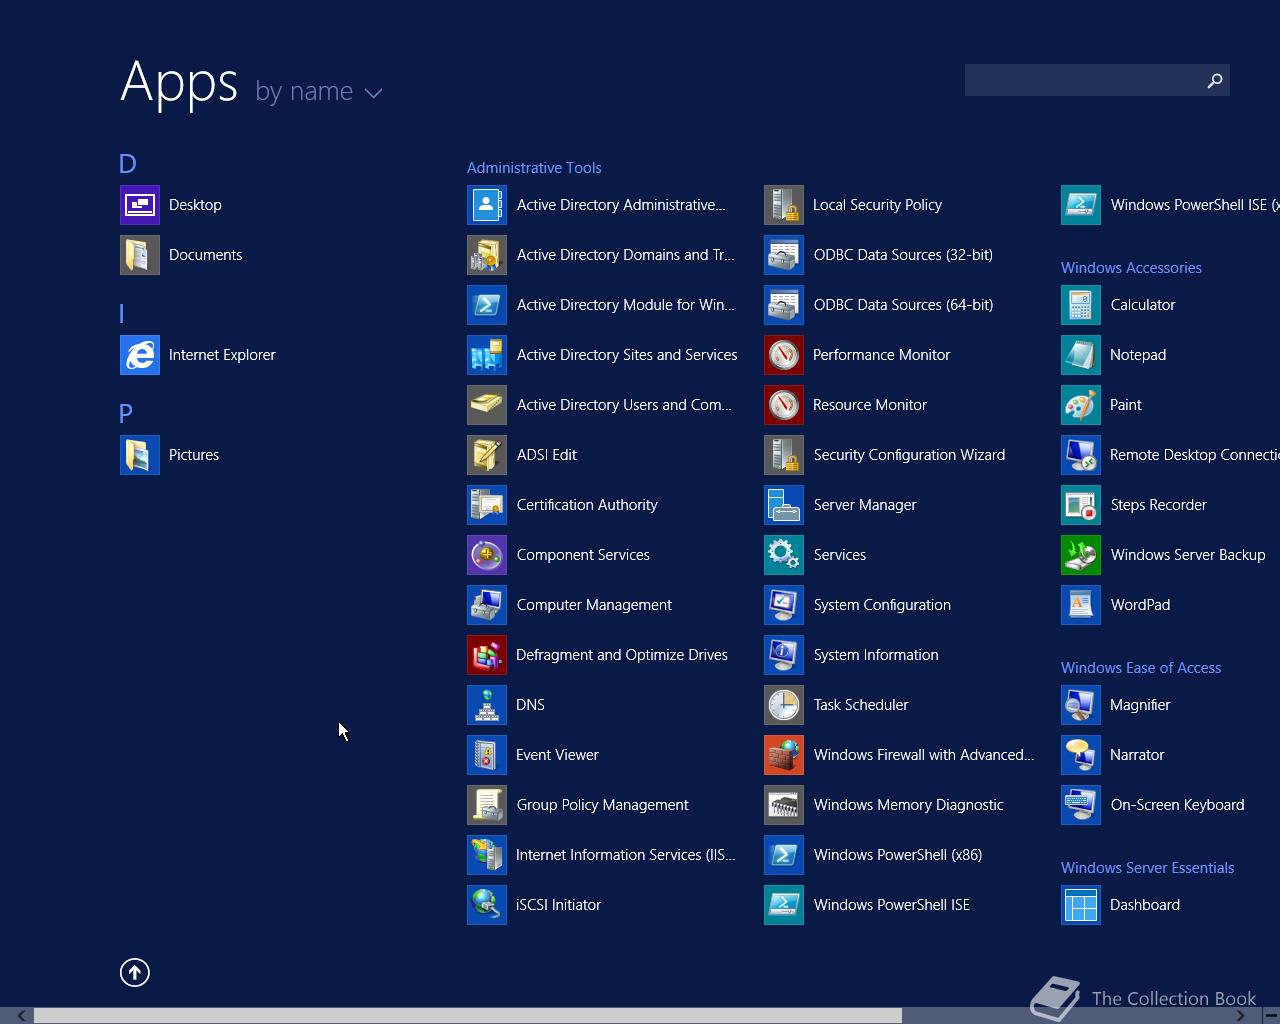Image resolution: width=1280 pixels, height=1024 pixels.
Task: Open Active Directory Administrative Center icon
Action: [x=487, y=205]
